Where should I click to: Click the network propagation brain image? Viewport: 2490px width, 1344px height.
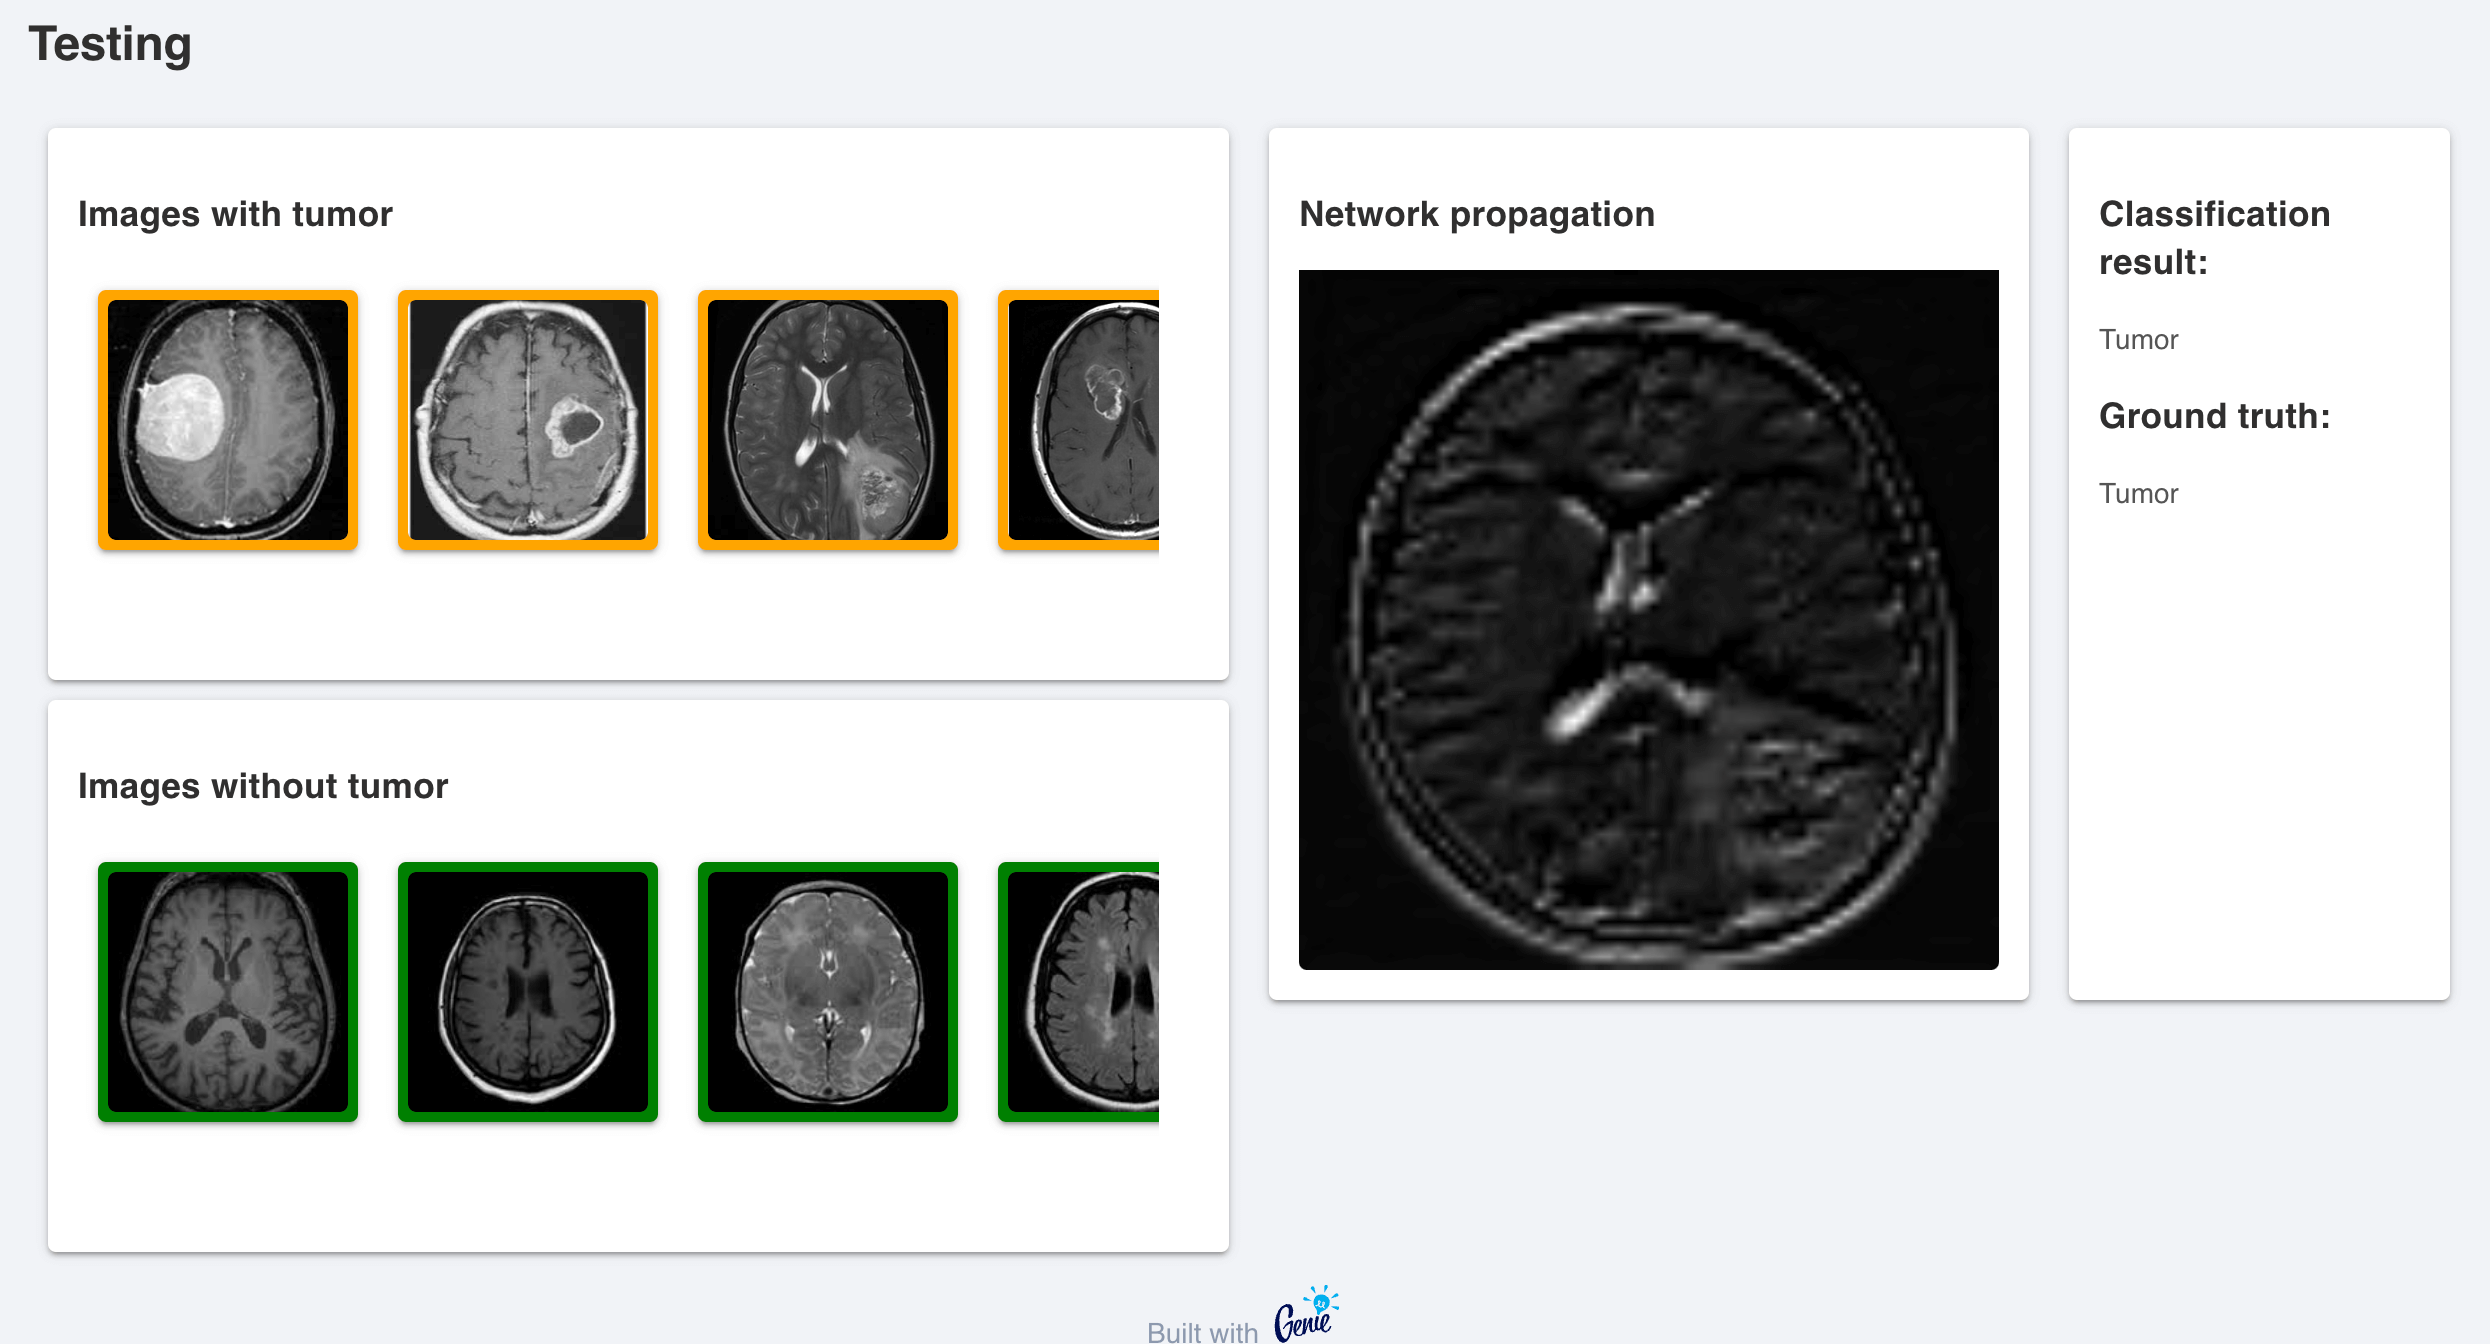click(1648, 620)
